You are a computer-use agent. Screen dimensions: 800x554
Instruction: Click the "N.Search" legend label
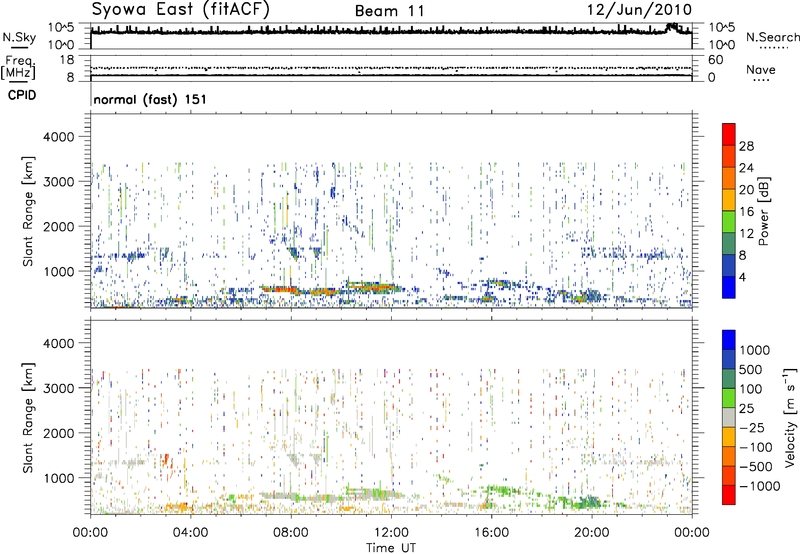[772, 37]
